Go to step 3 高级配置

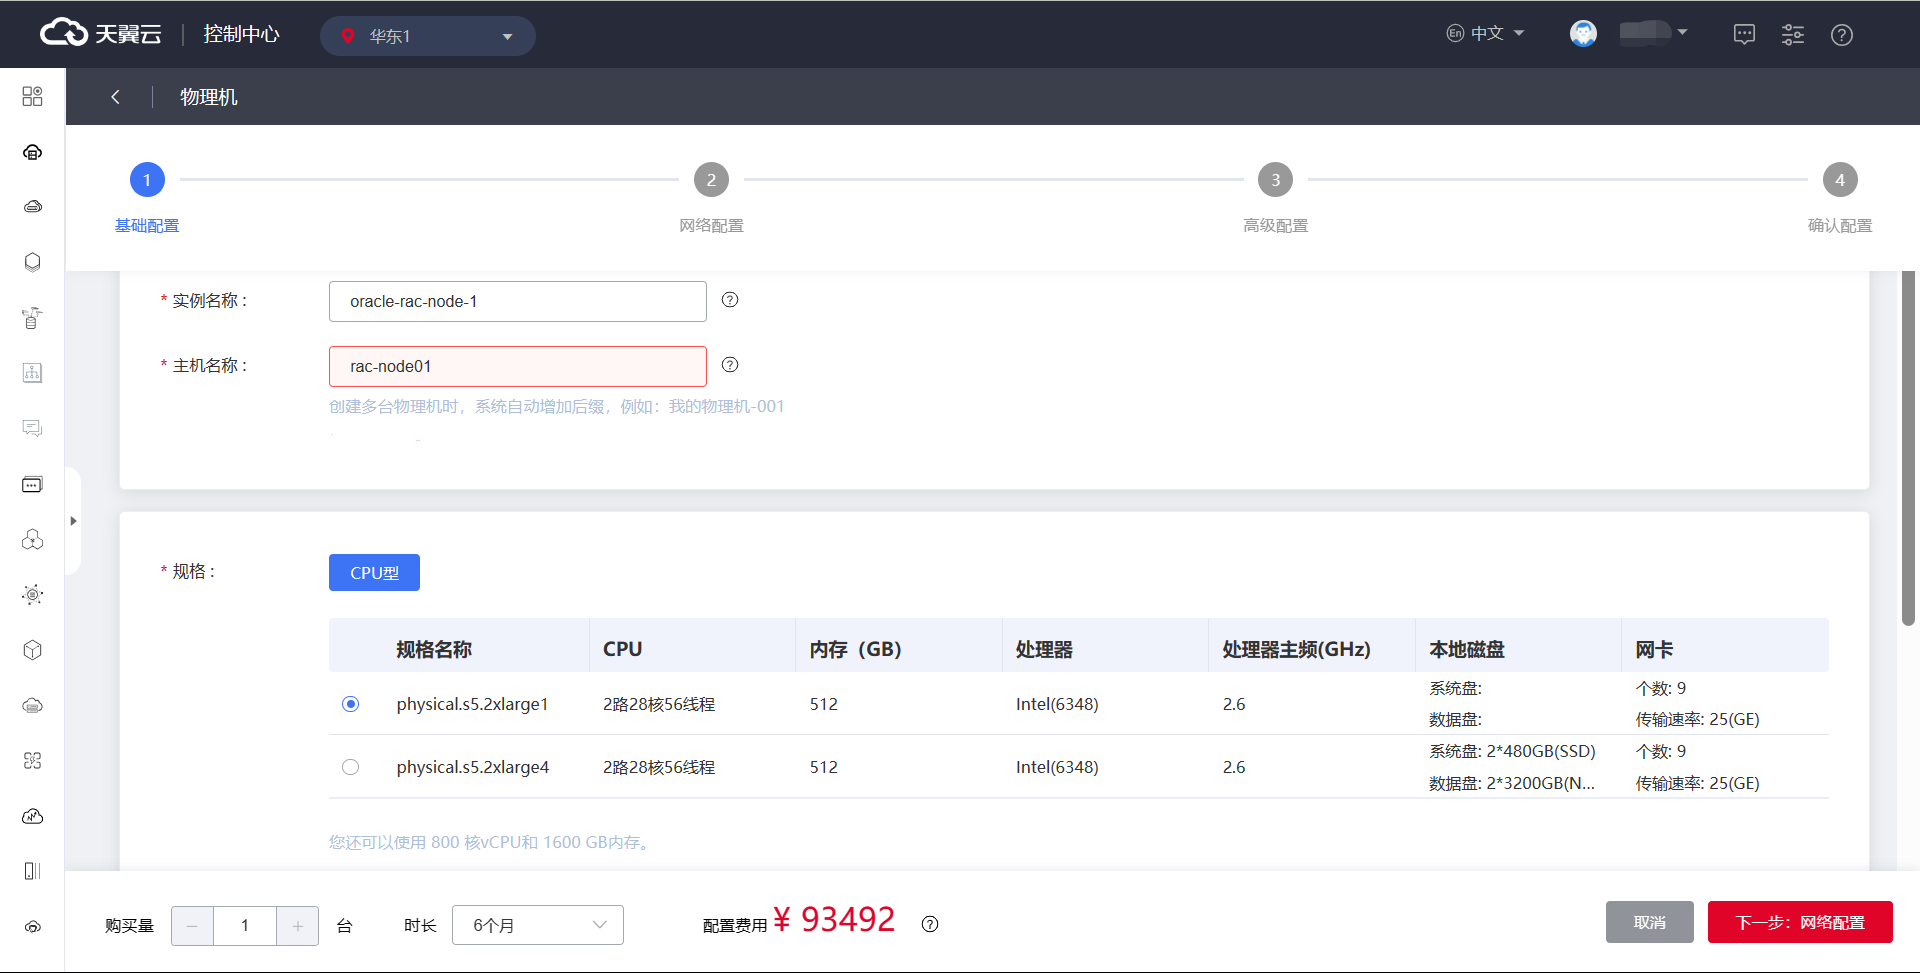tap(1275, 180)
